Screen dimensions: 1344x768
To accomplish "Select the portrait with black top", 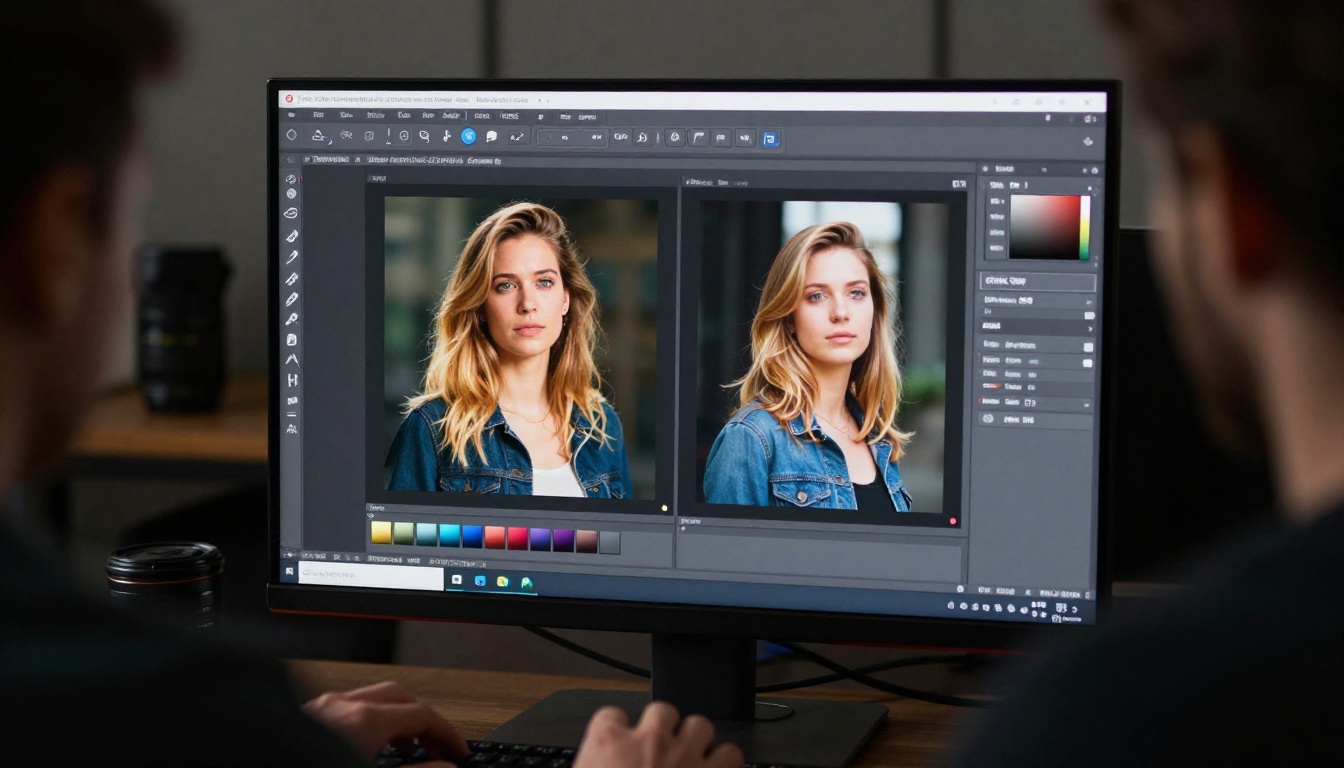I will [823, 357].
